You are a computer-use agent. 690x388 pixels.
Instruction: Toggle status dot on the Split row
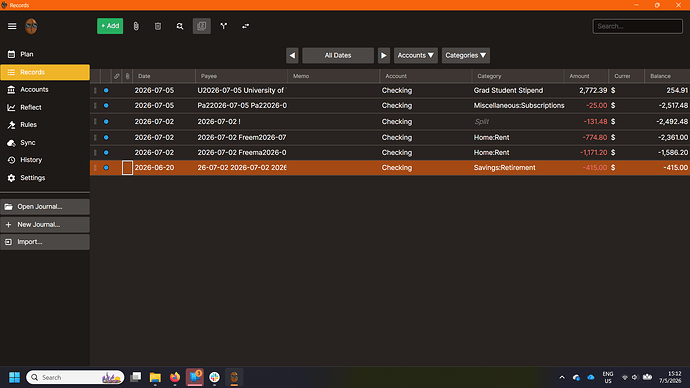[106, 122]
